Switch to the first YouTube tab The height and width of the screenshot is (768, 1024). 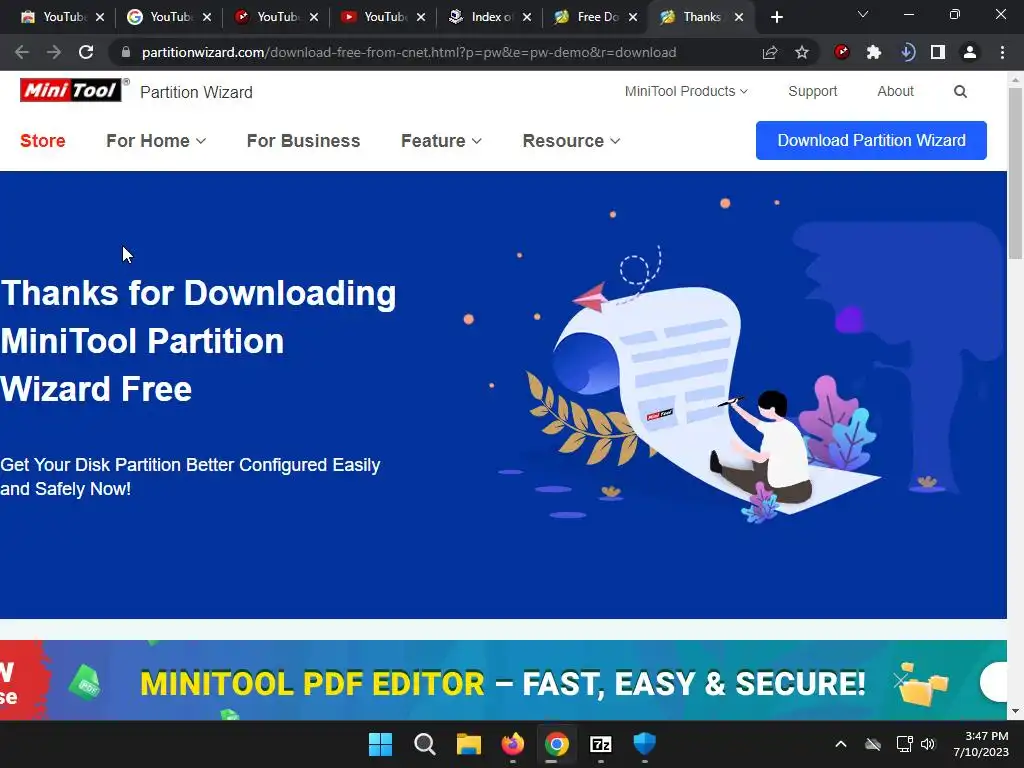pos(62,17)
